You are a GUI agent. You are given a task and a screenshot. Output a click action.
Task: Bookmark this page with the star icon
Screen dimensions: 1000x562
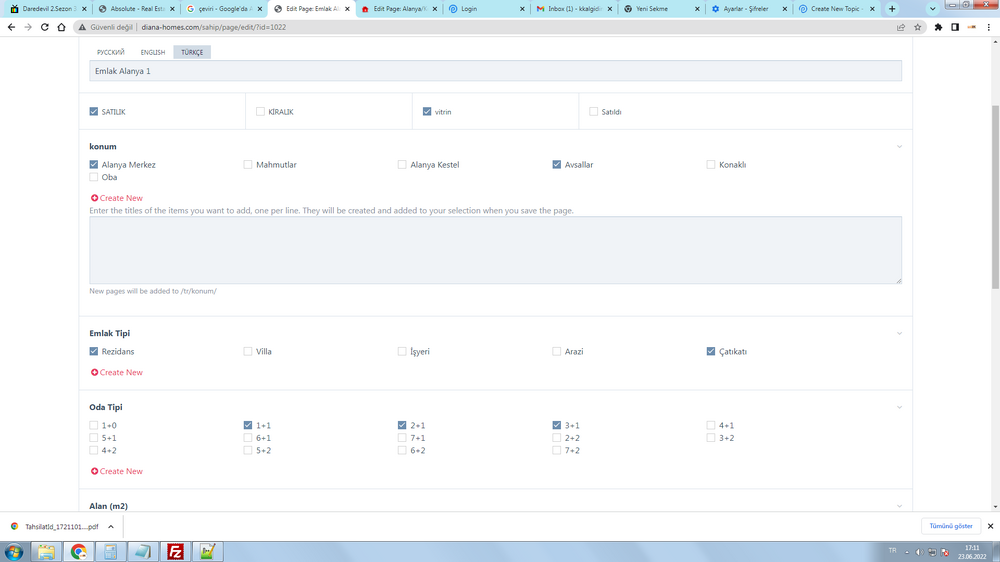pyautogui.click(x=917, y=27)
